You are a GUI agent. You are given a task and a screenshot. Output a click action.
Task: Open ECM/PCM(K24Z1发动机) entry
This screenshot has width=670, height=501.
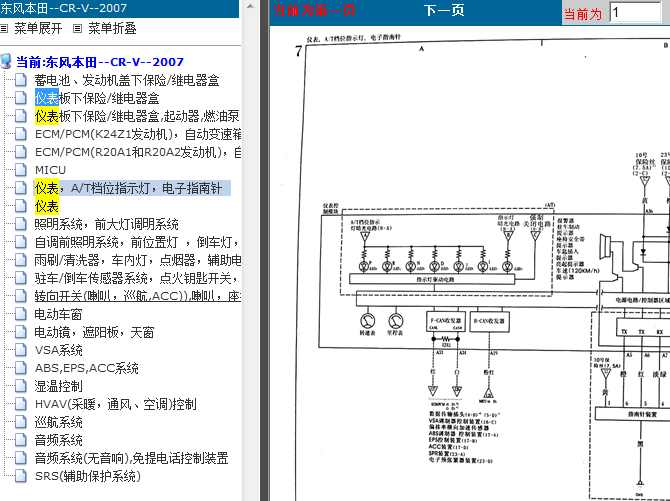138,134
